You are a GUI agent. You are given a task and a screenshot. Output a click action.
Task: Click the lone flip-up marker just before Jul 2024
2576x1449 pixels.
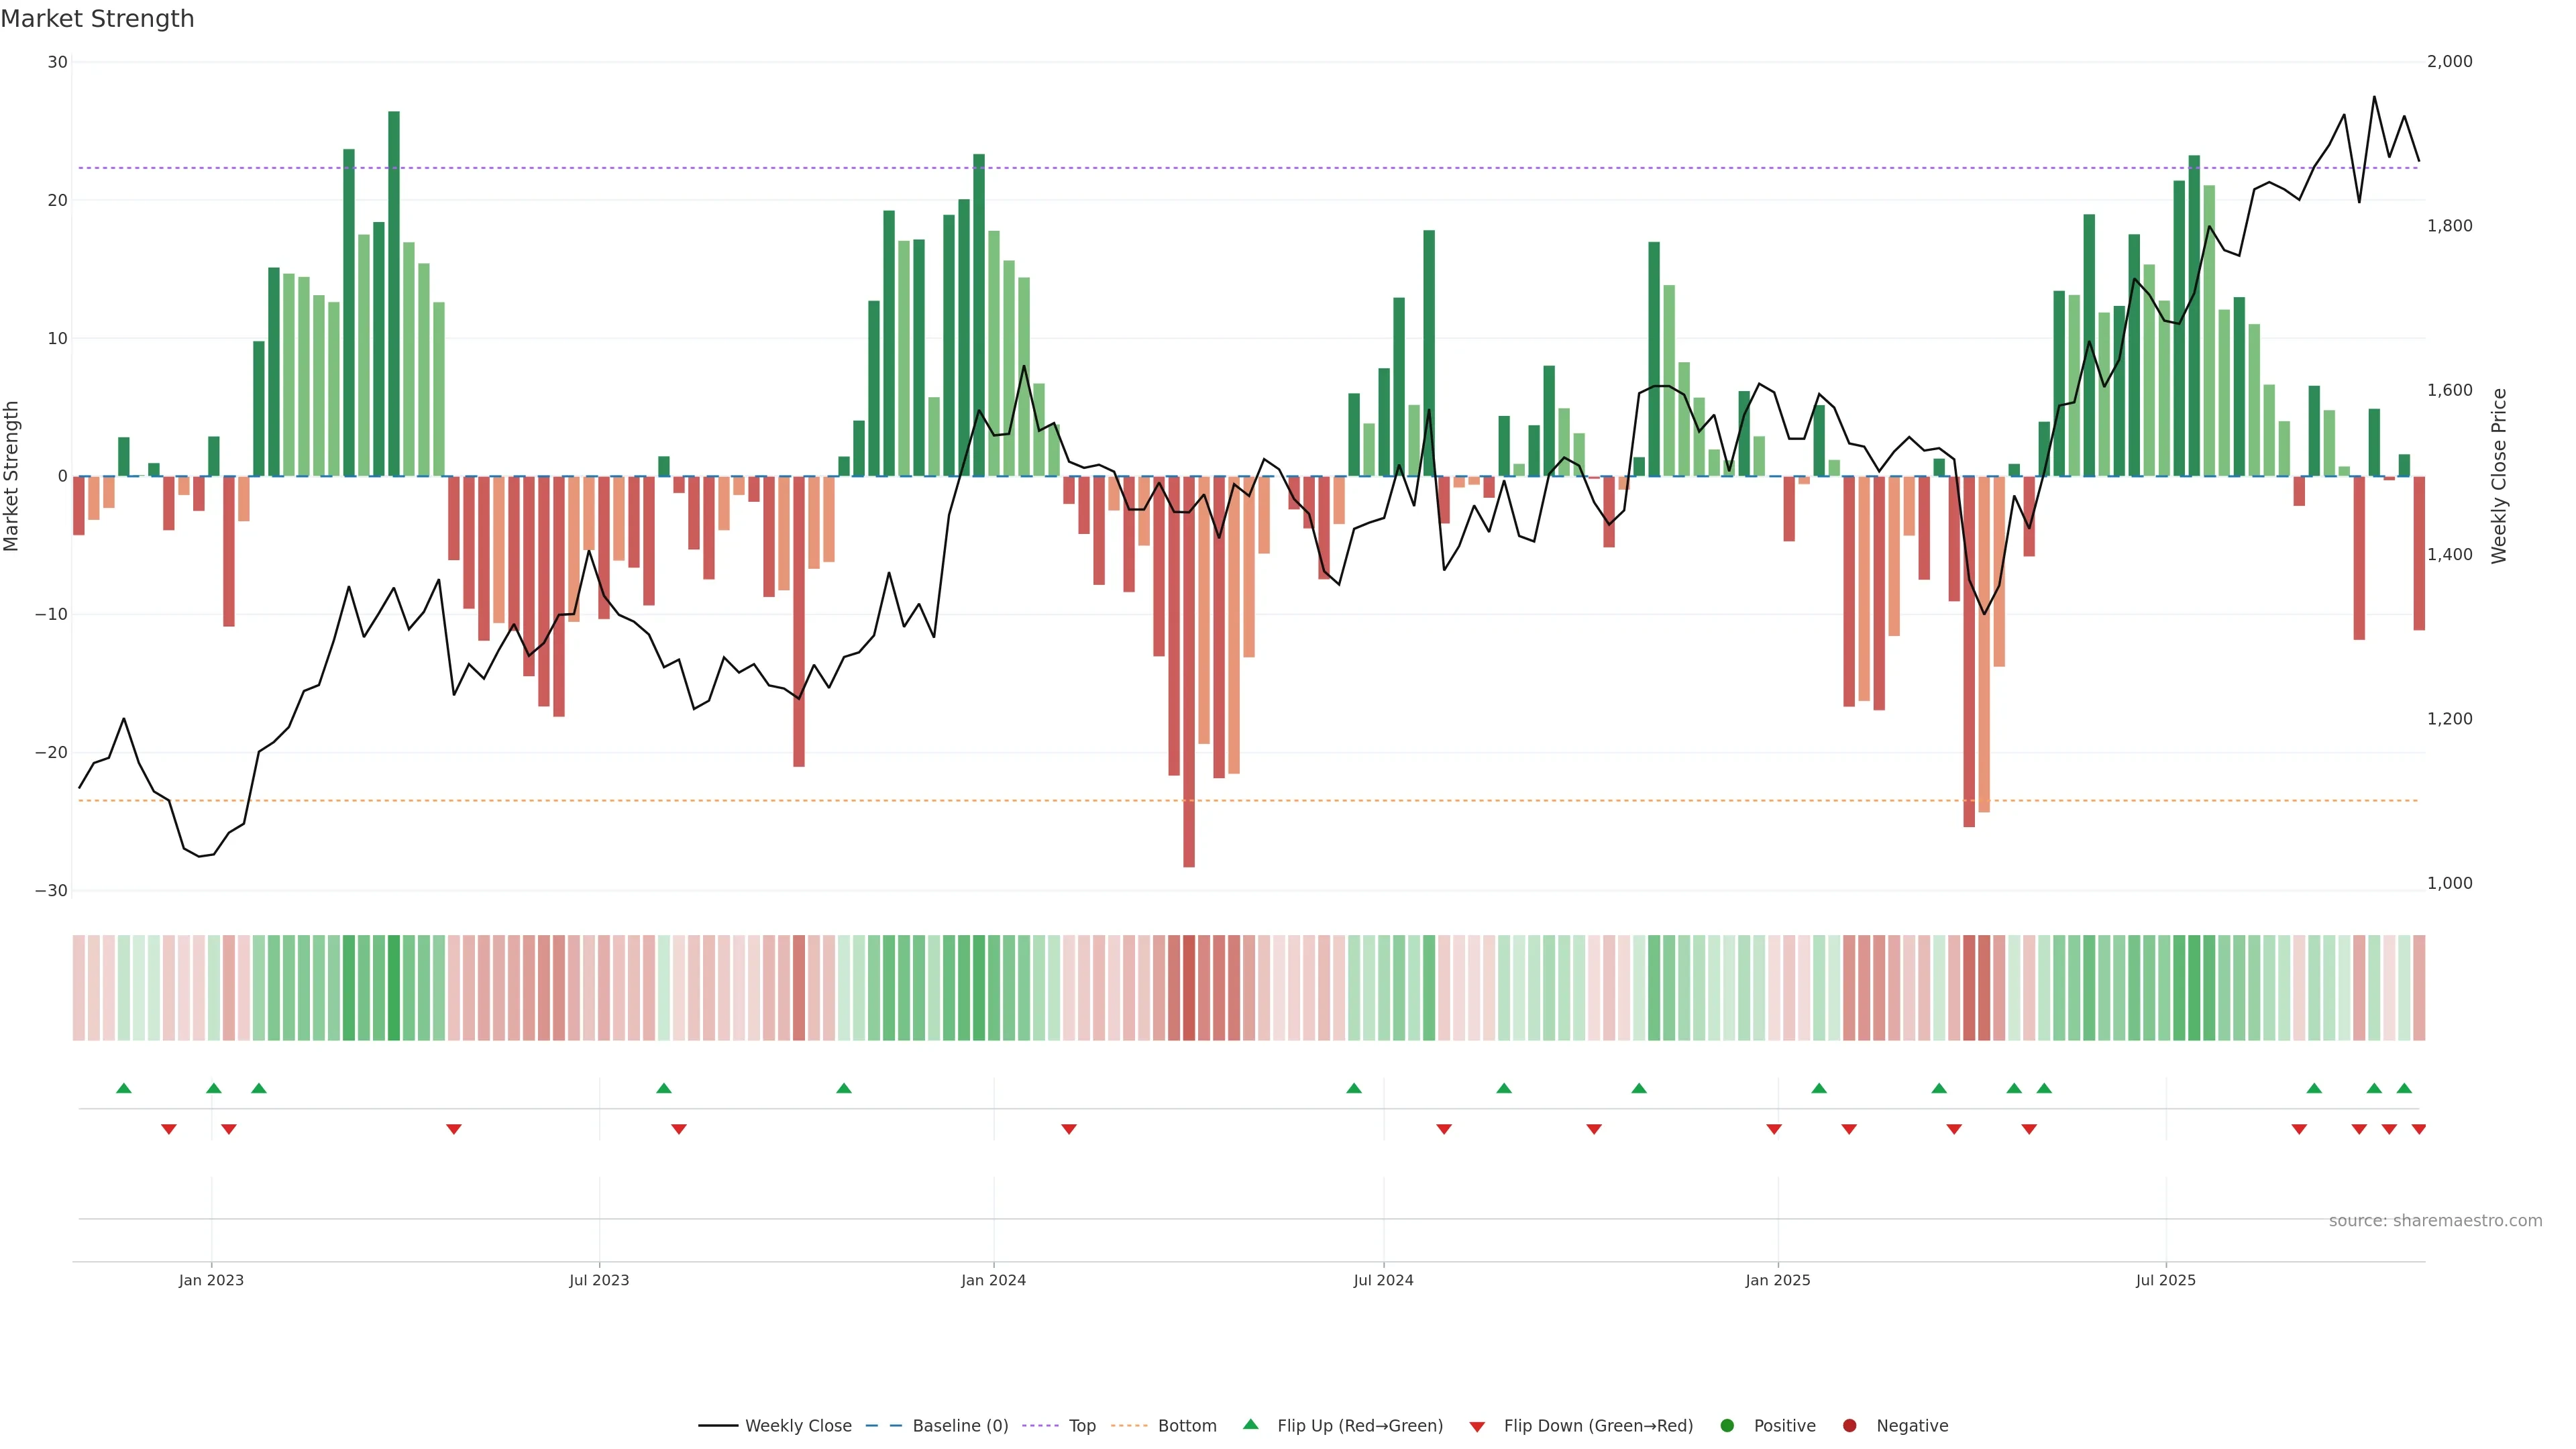click(1354, 1088)
